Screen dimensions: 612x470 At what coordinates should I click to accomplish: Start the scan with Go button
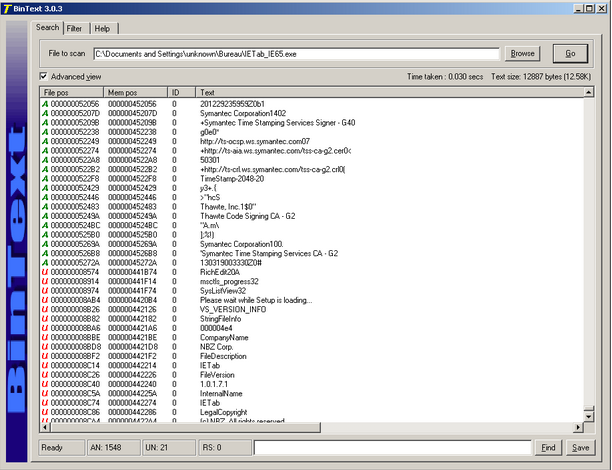click(570, 53)
